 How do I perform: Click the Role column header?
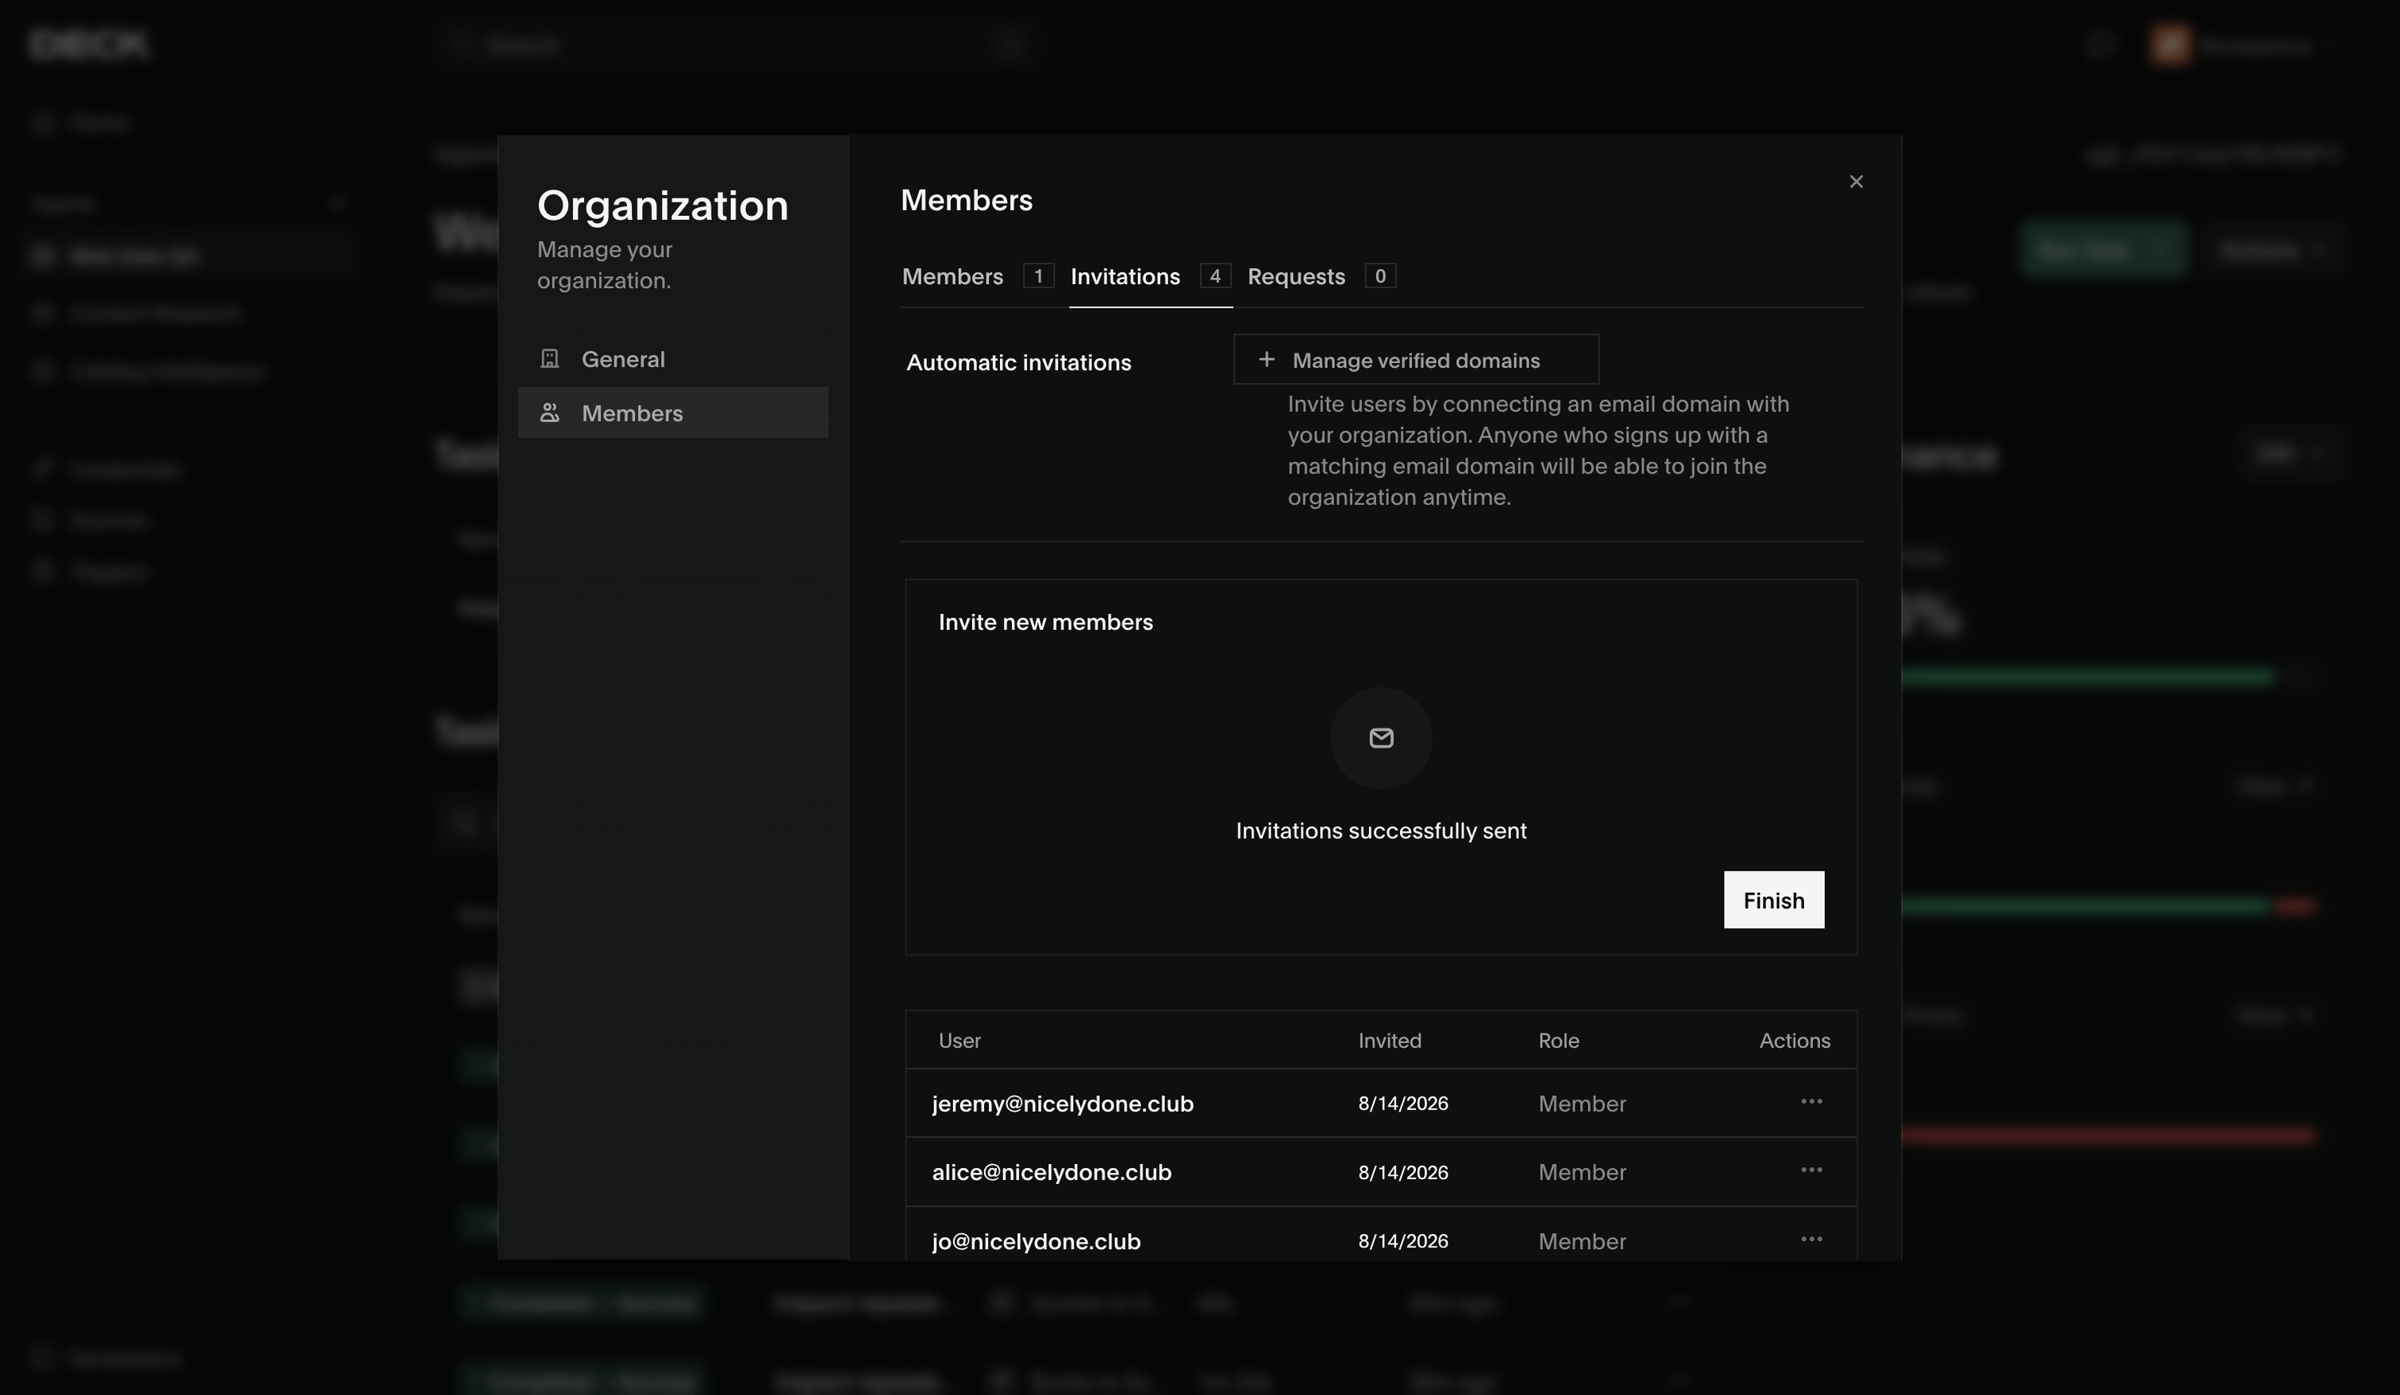point(1558,1040)
